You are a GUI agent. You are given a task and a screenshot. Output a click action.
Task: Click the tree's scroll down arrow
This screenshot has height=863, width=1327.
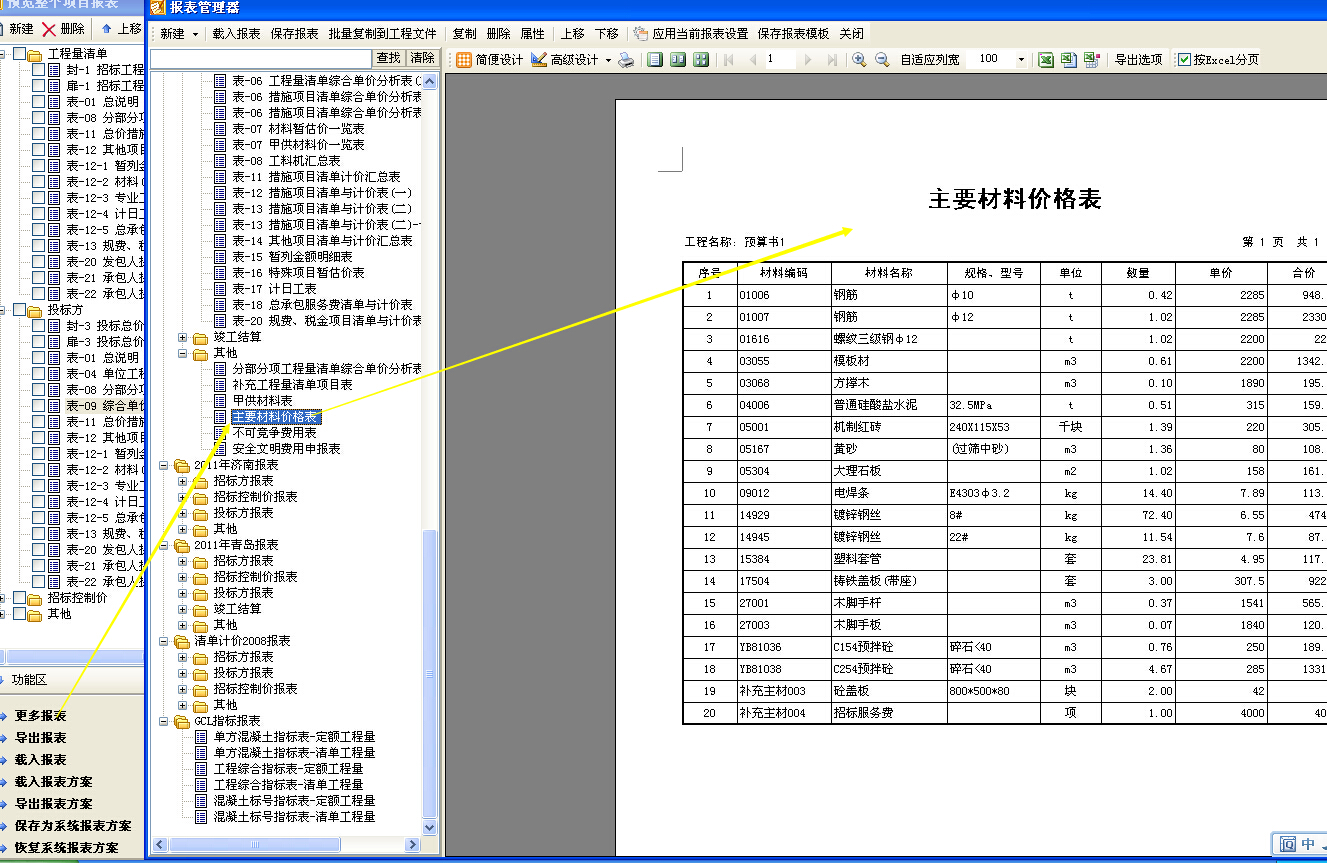click(x=430, y=828)
